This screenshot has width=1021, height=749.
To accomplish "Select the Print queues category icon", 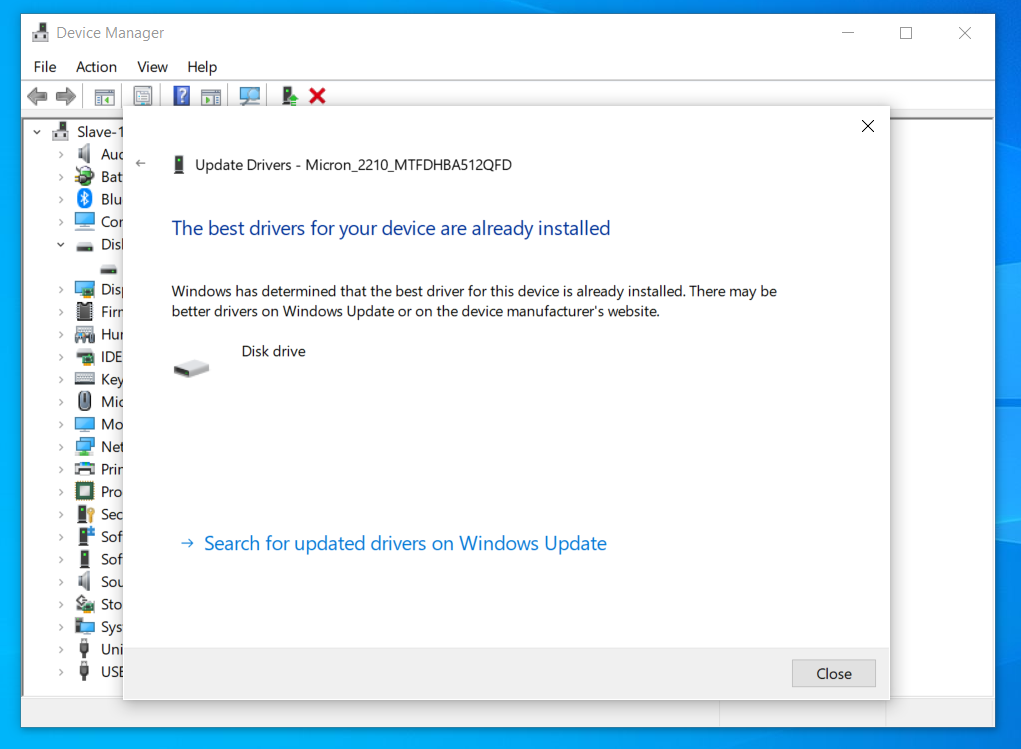I will 85,468.
